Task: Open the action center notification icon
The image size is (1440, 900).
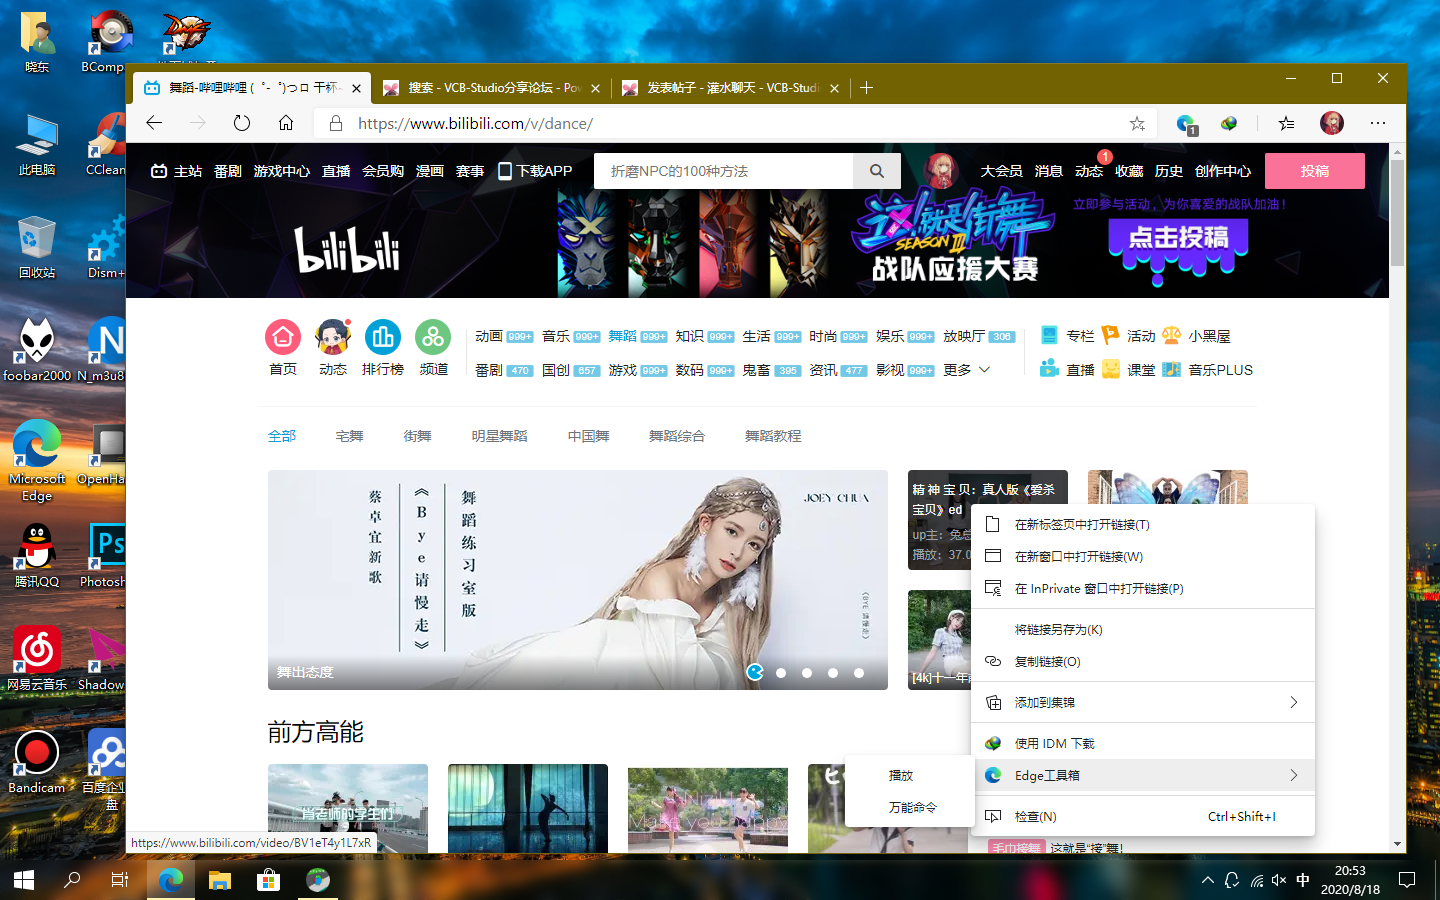Action: click(x=1407, y=880)
